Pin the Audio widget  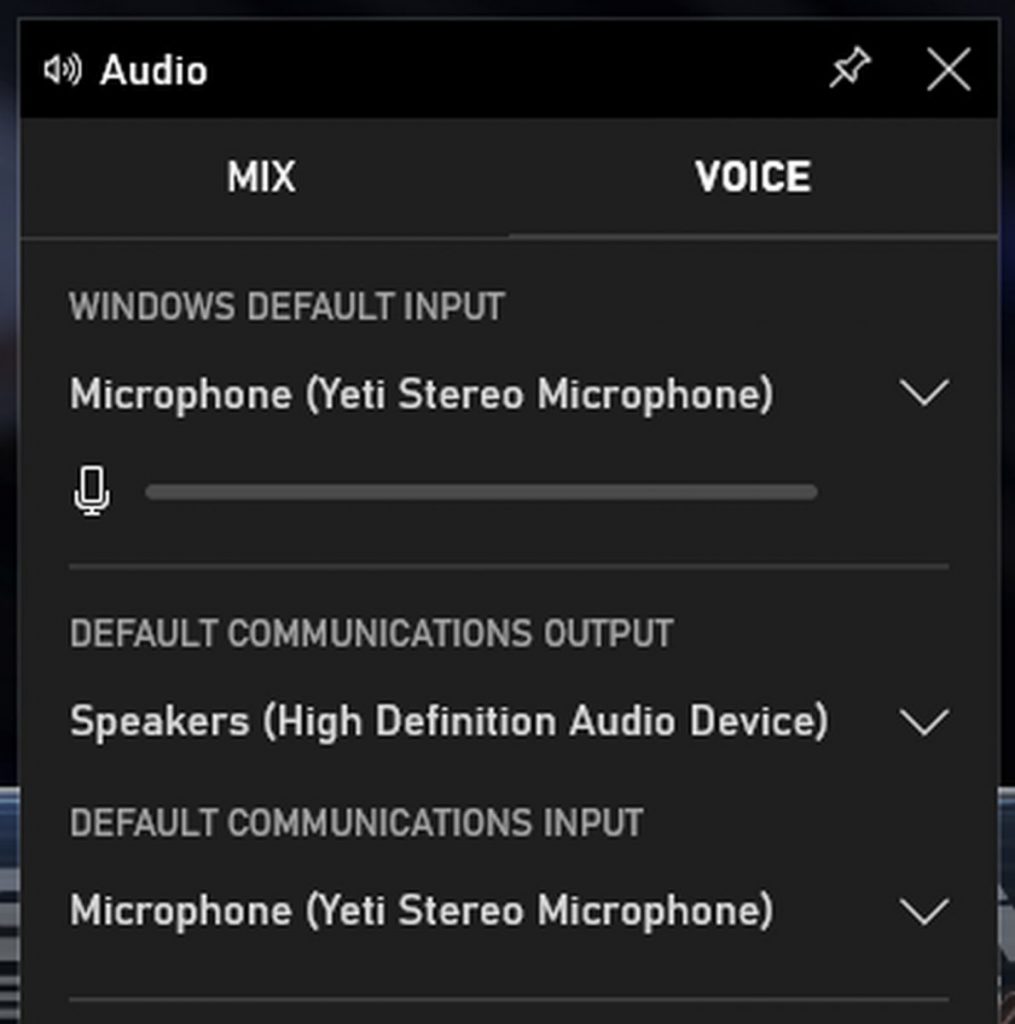click(x=849, y=70)
